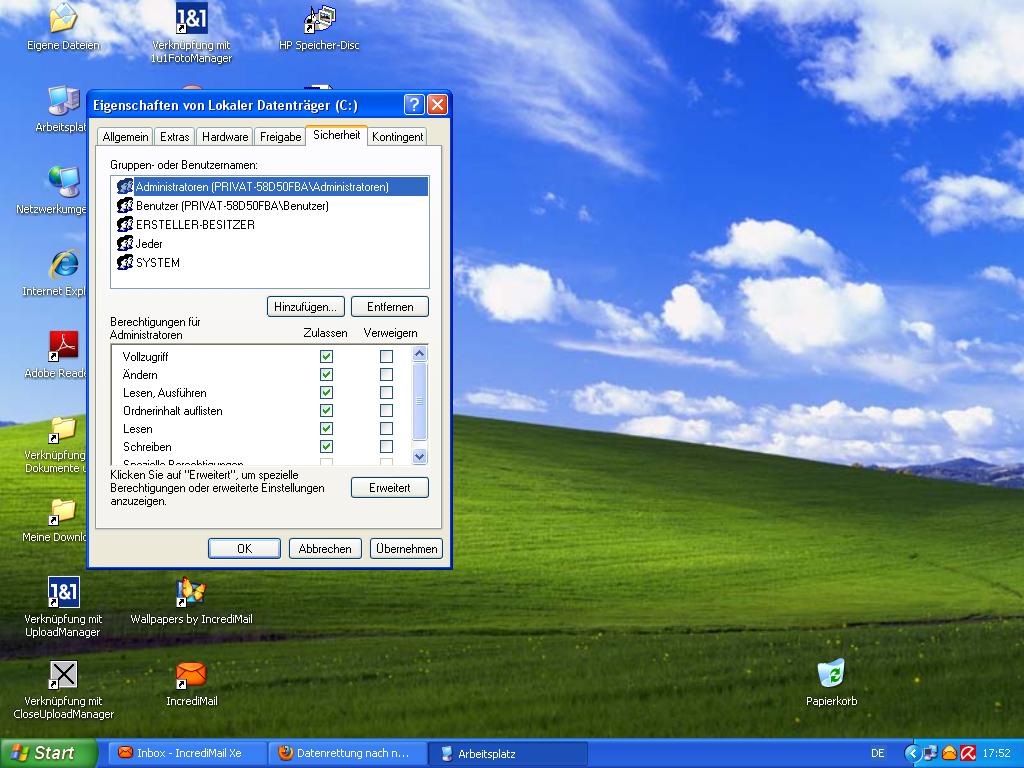Toggle Lesen, Ausführen Verweigern checkbox

point(387,392)
